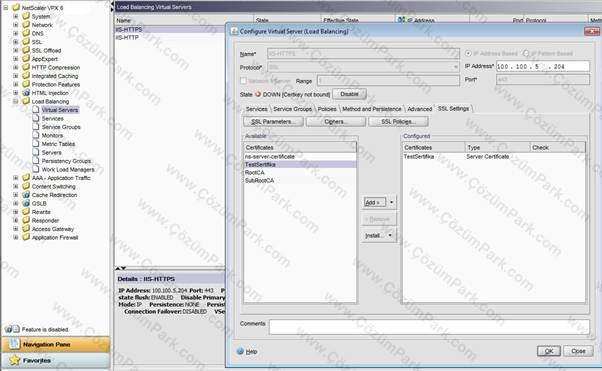The image size is (602, 371).
Task: Switch to the Advanced tab
Action: (x=420, y=109)
